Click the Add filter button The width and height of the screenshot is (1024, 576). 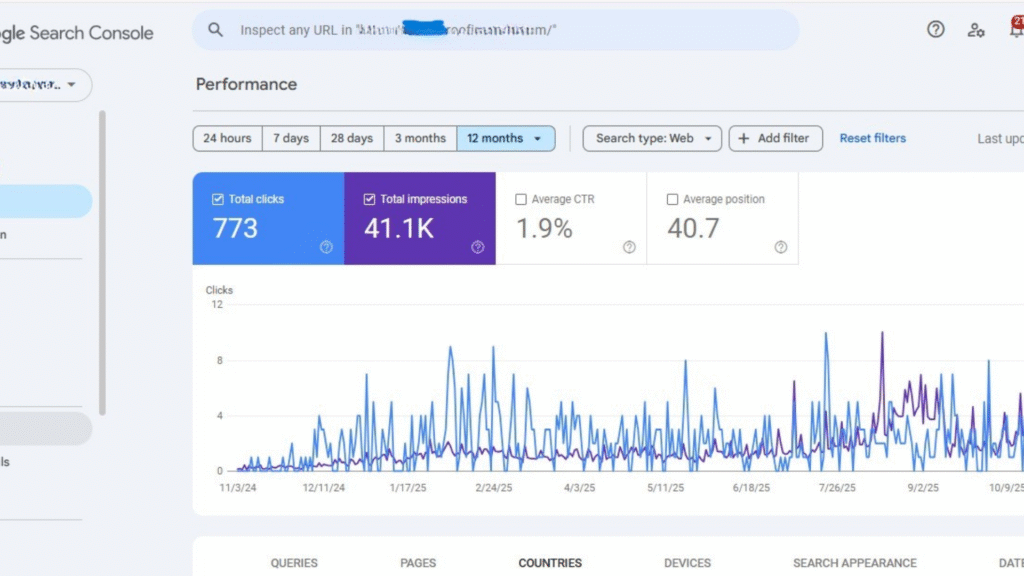[x=775, y=139]
